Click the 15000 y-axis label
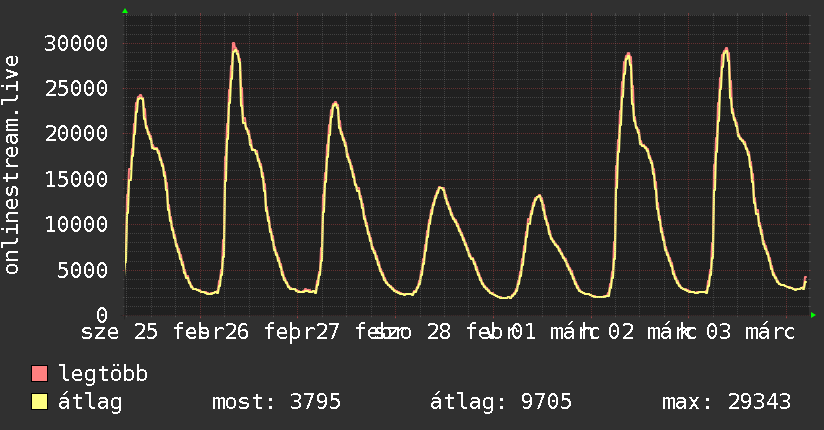This screenshot has width=824, height=430. 76,179
